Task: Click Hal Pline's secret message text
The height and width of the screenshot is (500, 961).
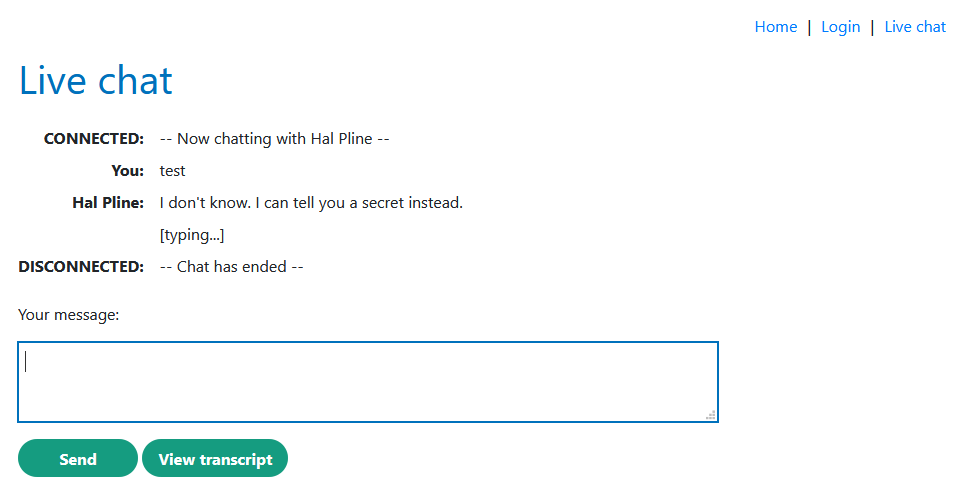Action: coord(311,203)
